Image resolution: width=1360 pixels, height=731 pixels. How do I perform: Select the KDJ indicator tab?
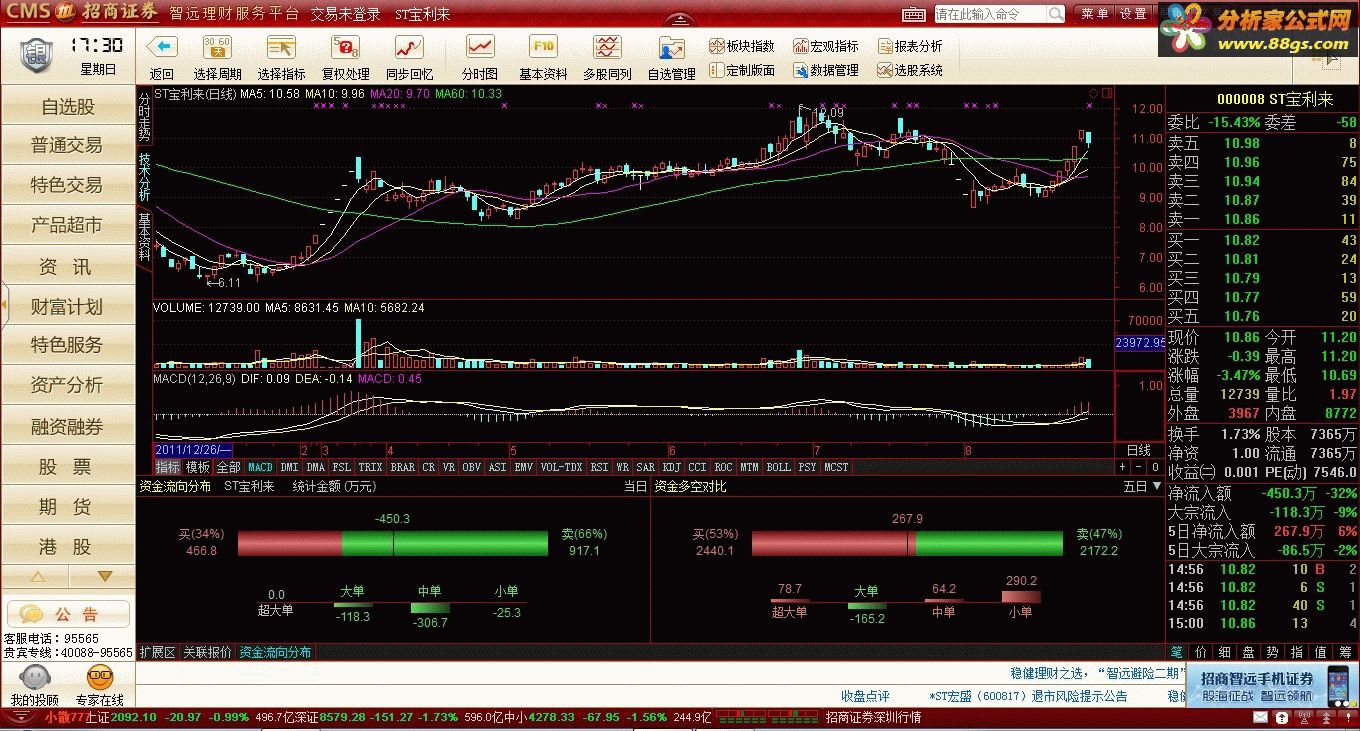click(671, 467)
